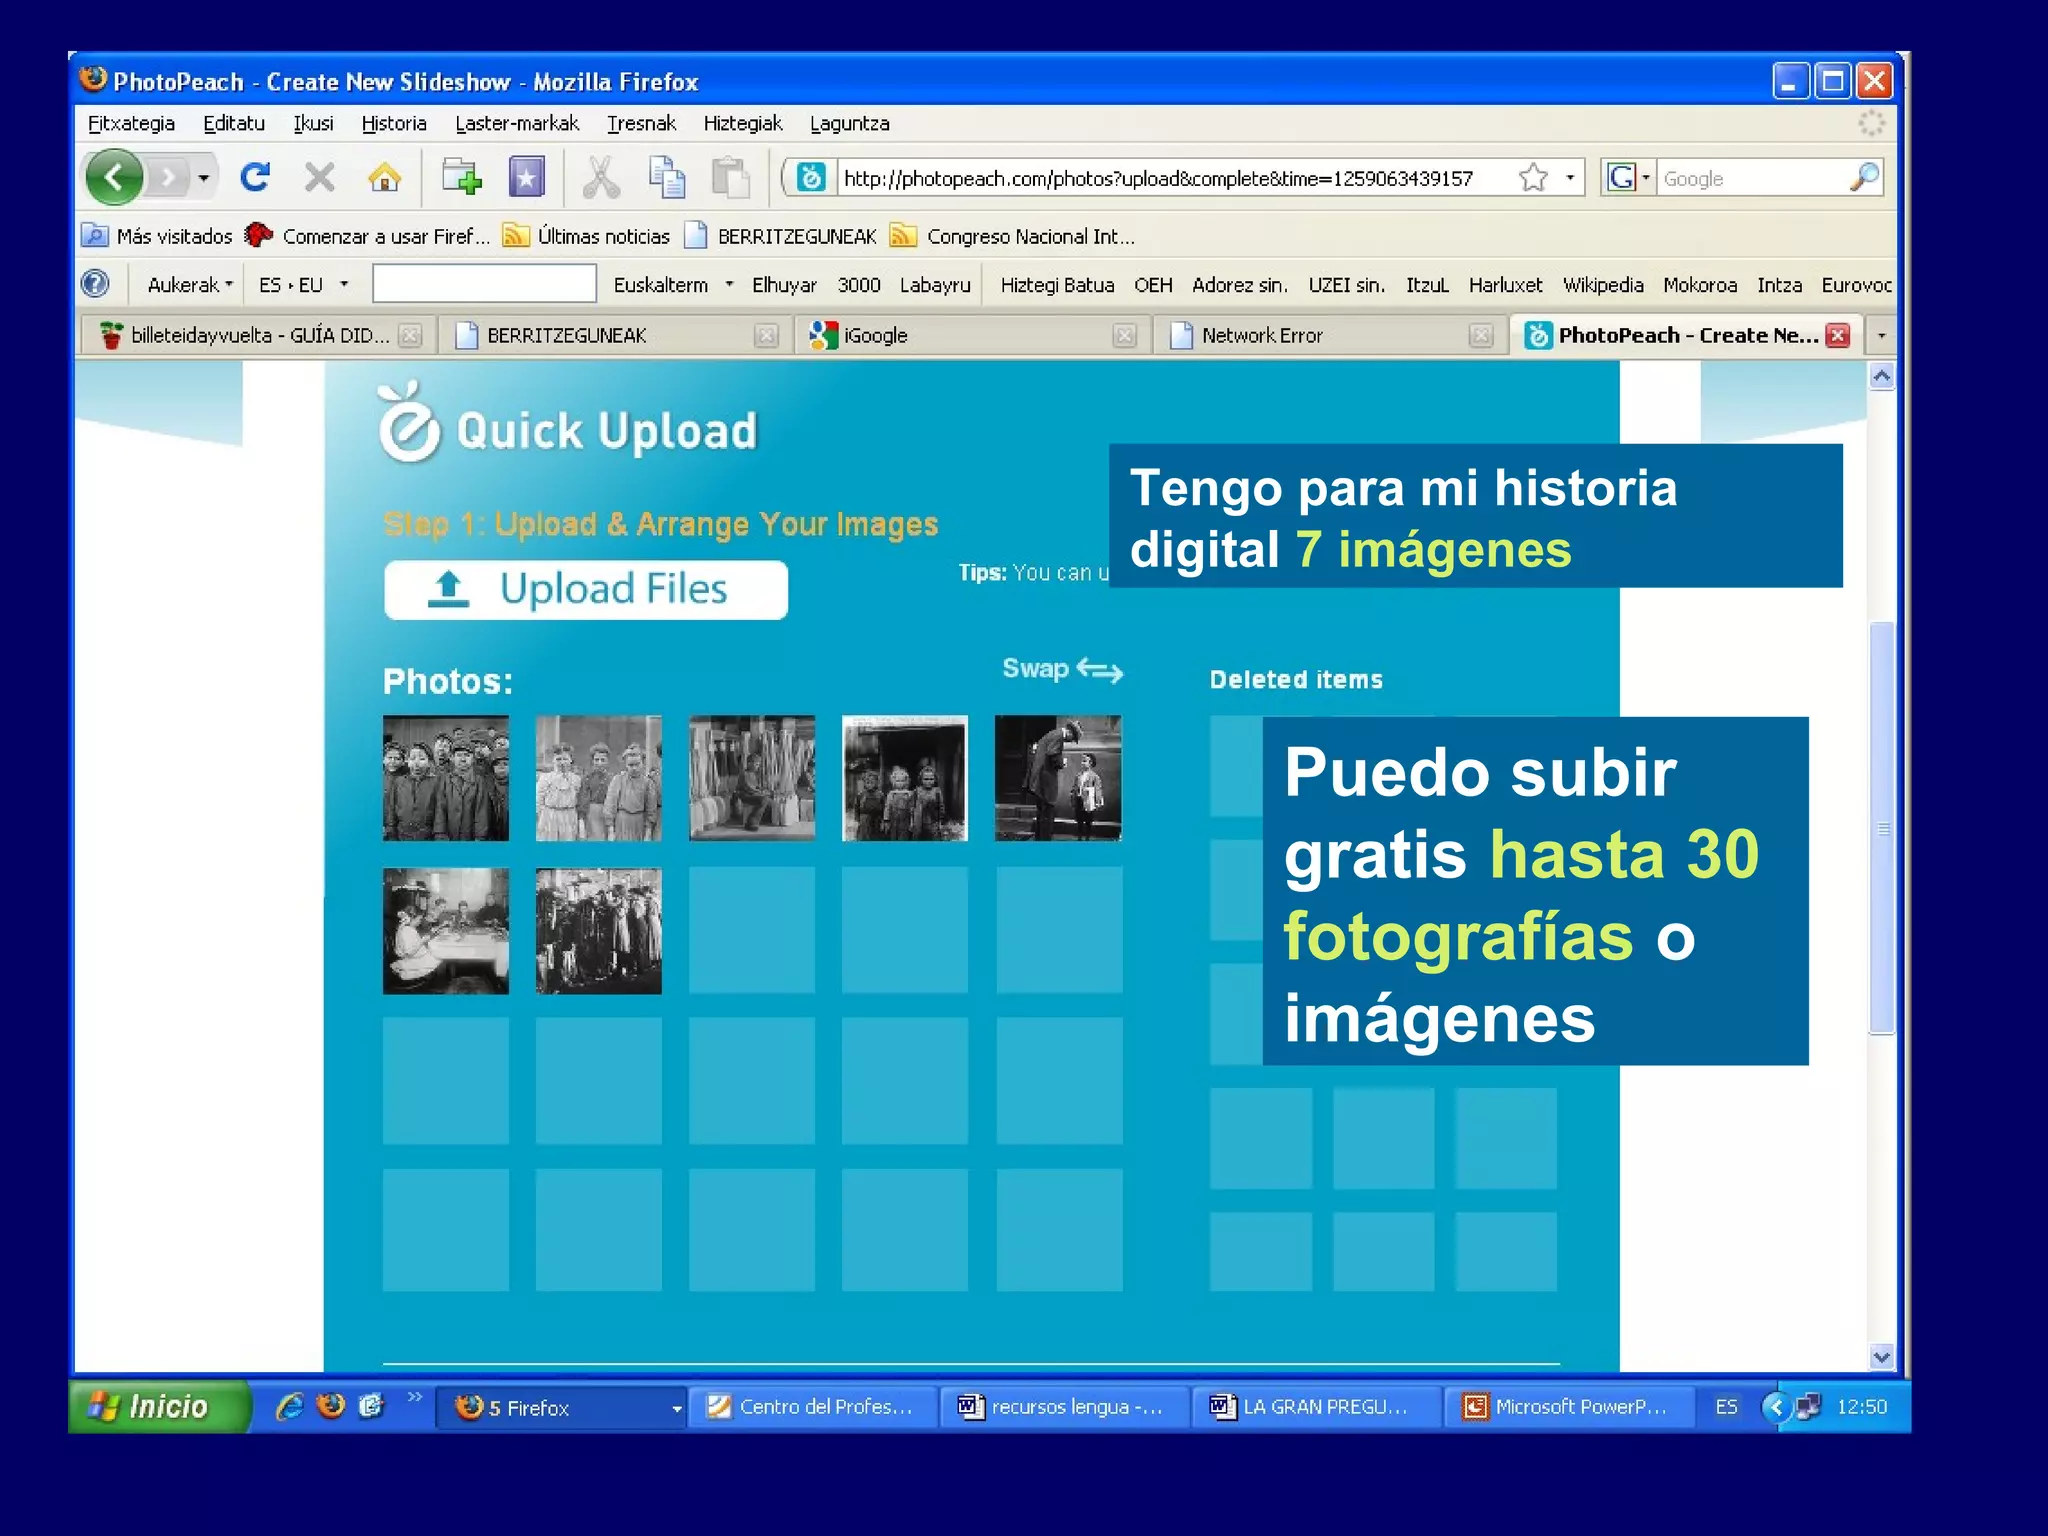Viewport: 2048px width, 1536px height.
Task: Close the BERRITZEGUNEAK tab
Action: 766,336
